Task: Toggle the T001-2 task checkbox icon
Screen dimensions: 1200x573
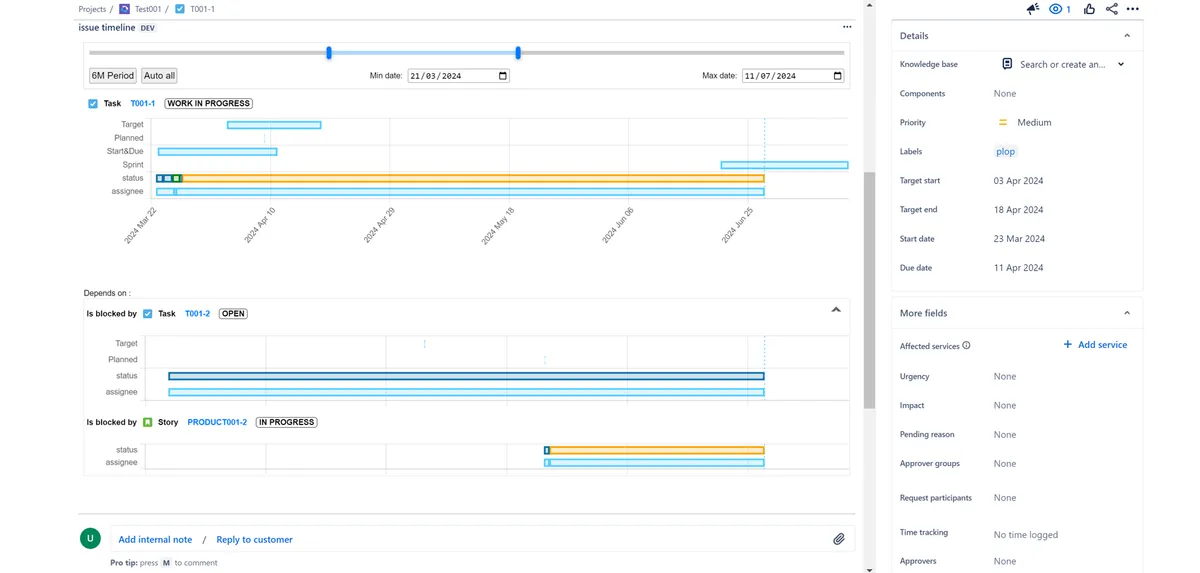Action: coord(147,313)
